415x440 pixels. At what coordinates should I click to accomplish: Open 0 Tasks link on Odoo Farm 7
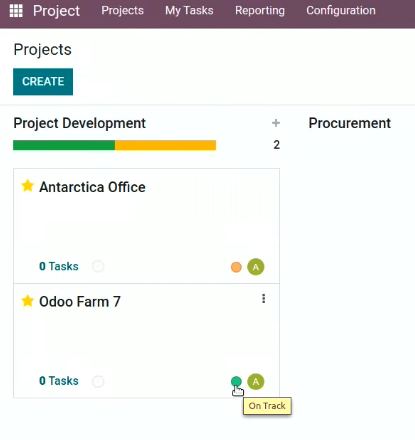[x=59, y=381]
